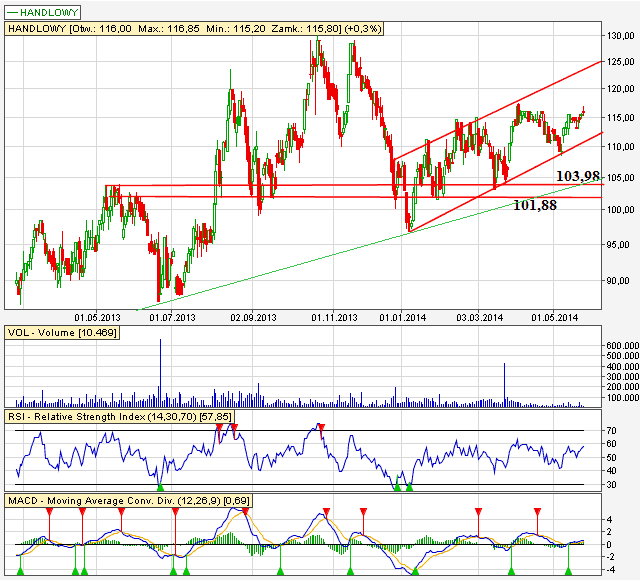Select the 01.01.2014 date label
The width and height of the screenshot is (640, 581).
tap(402, 317)
